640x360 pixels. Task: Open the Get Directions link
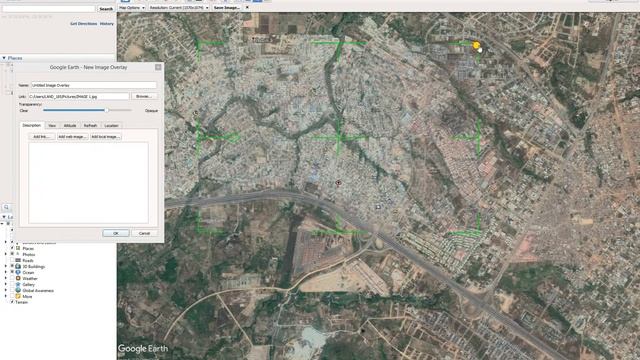(84, 24)
